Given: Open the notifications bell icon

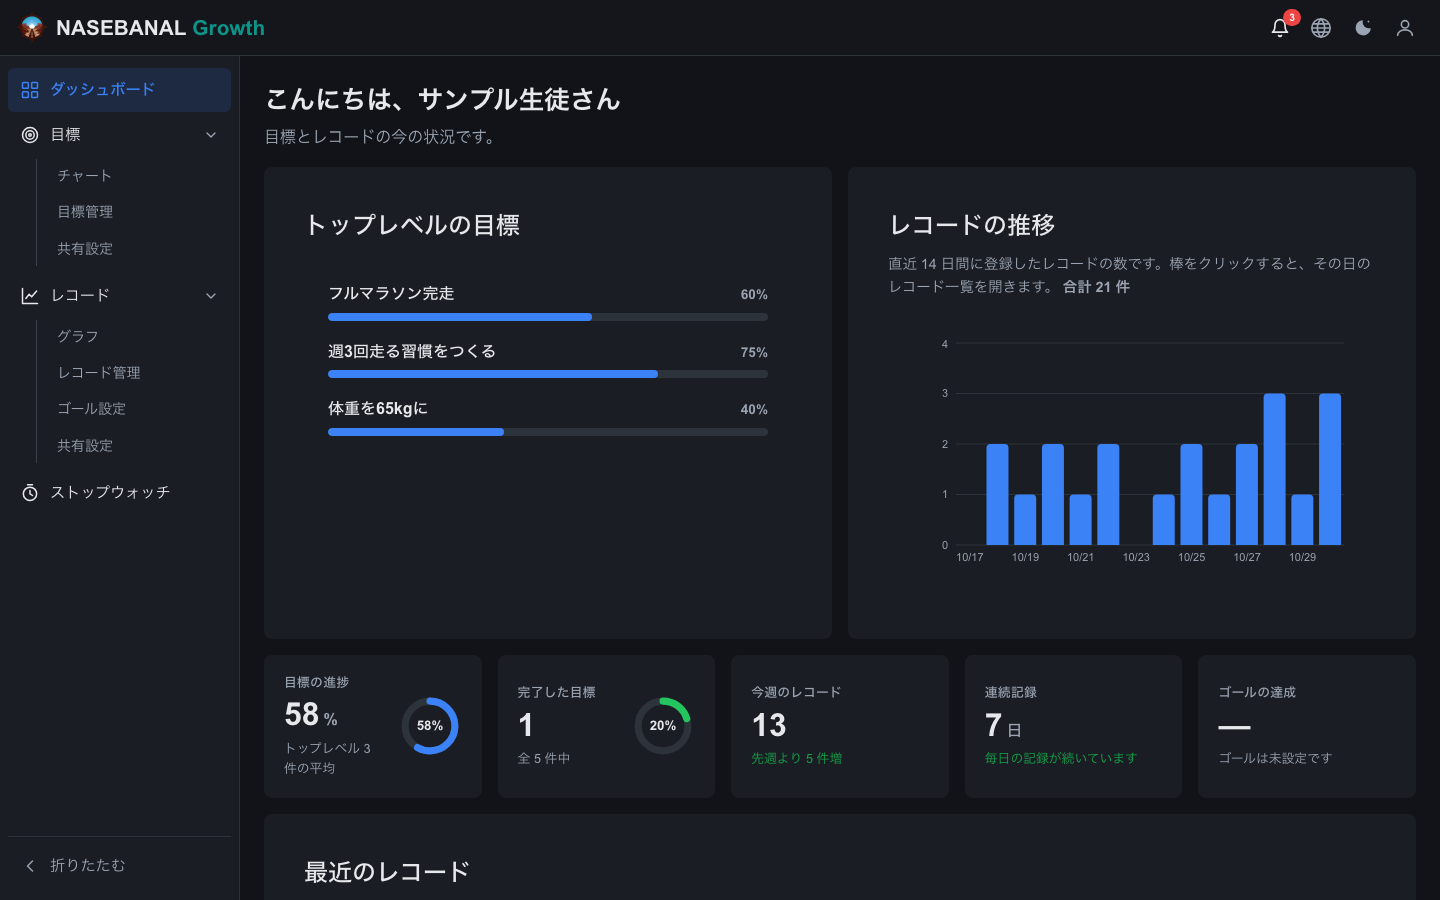Looking at the screenshot, I should coord(1279,28).
